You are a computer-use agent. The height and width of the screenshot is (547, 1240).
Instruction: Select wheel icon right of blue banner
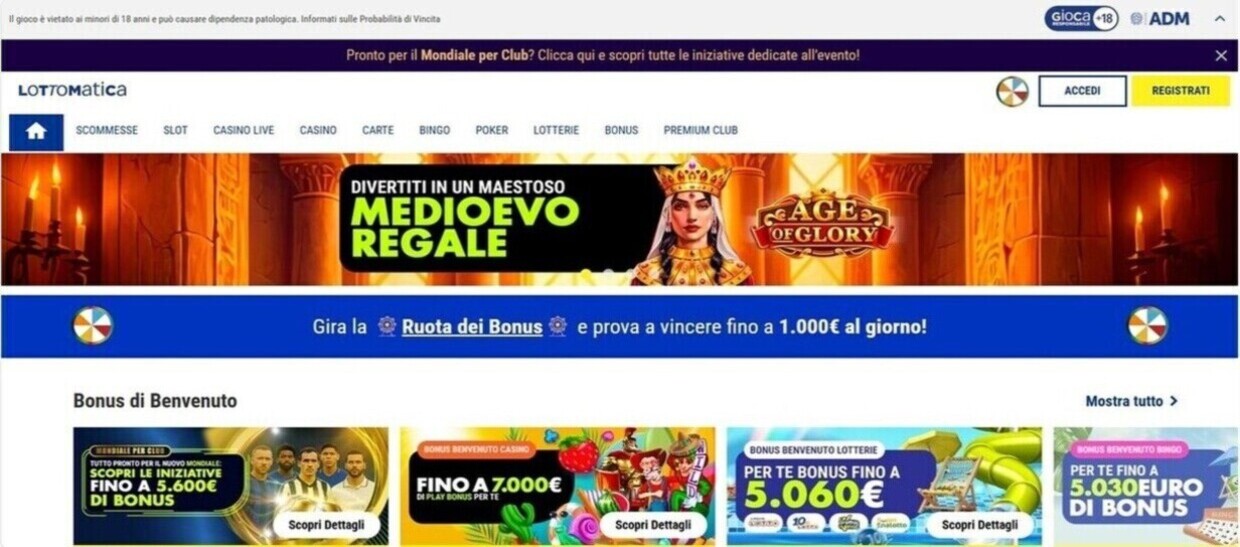(x=1148, y=326)
